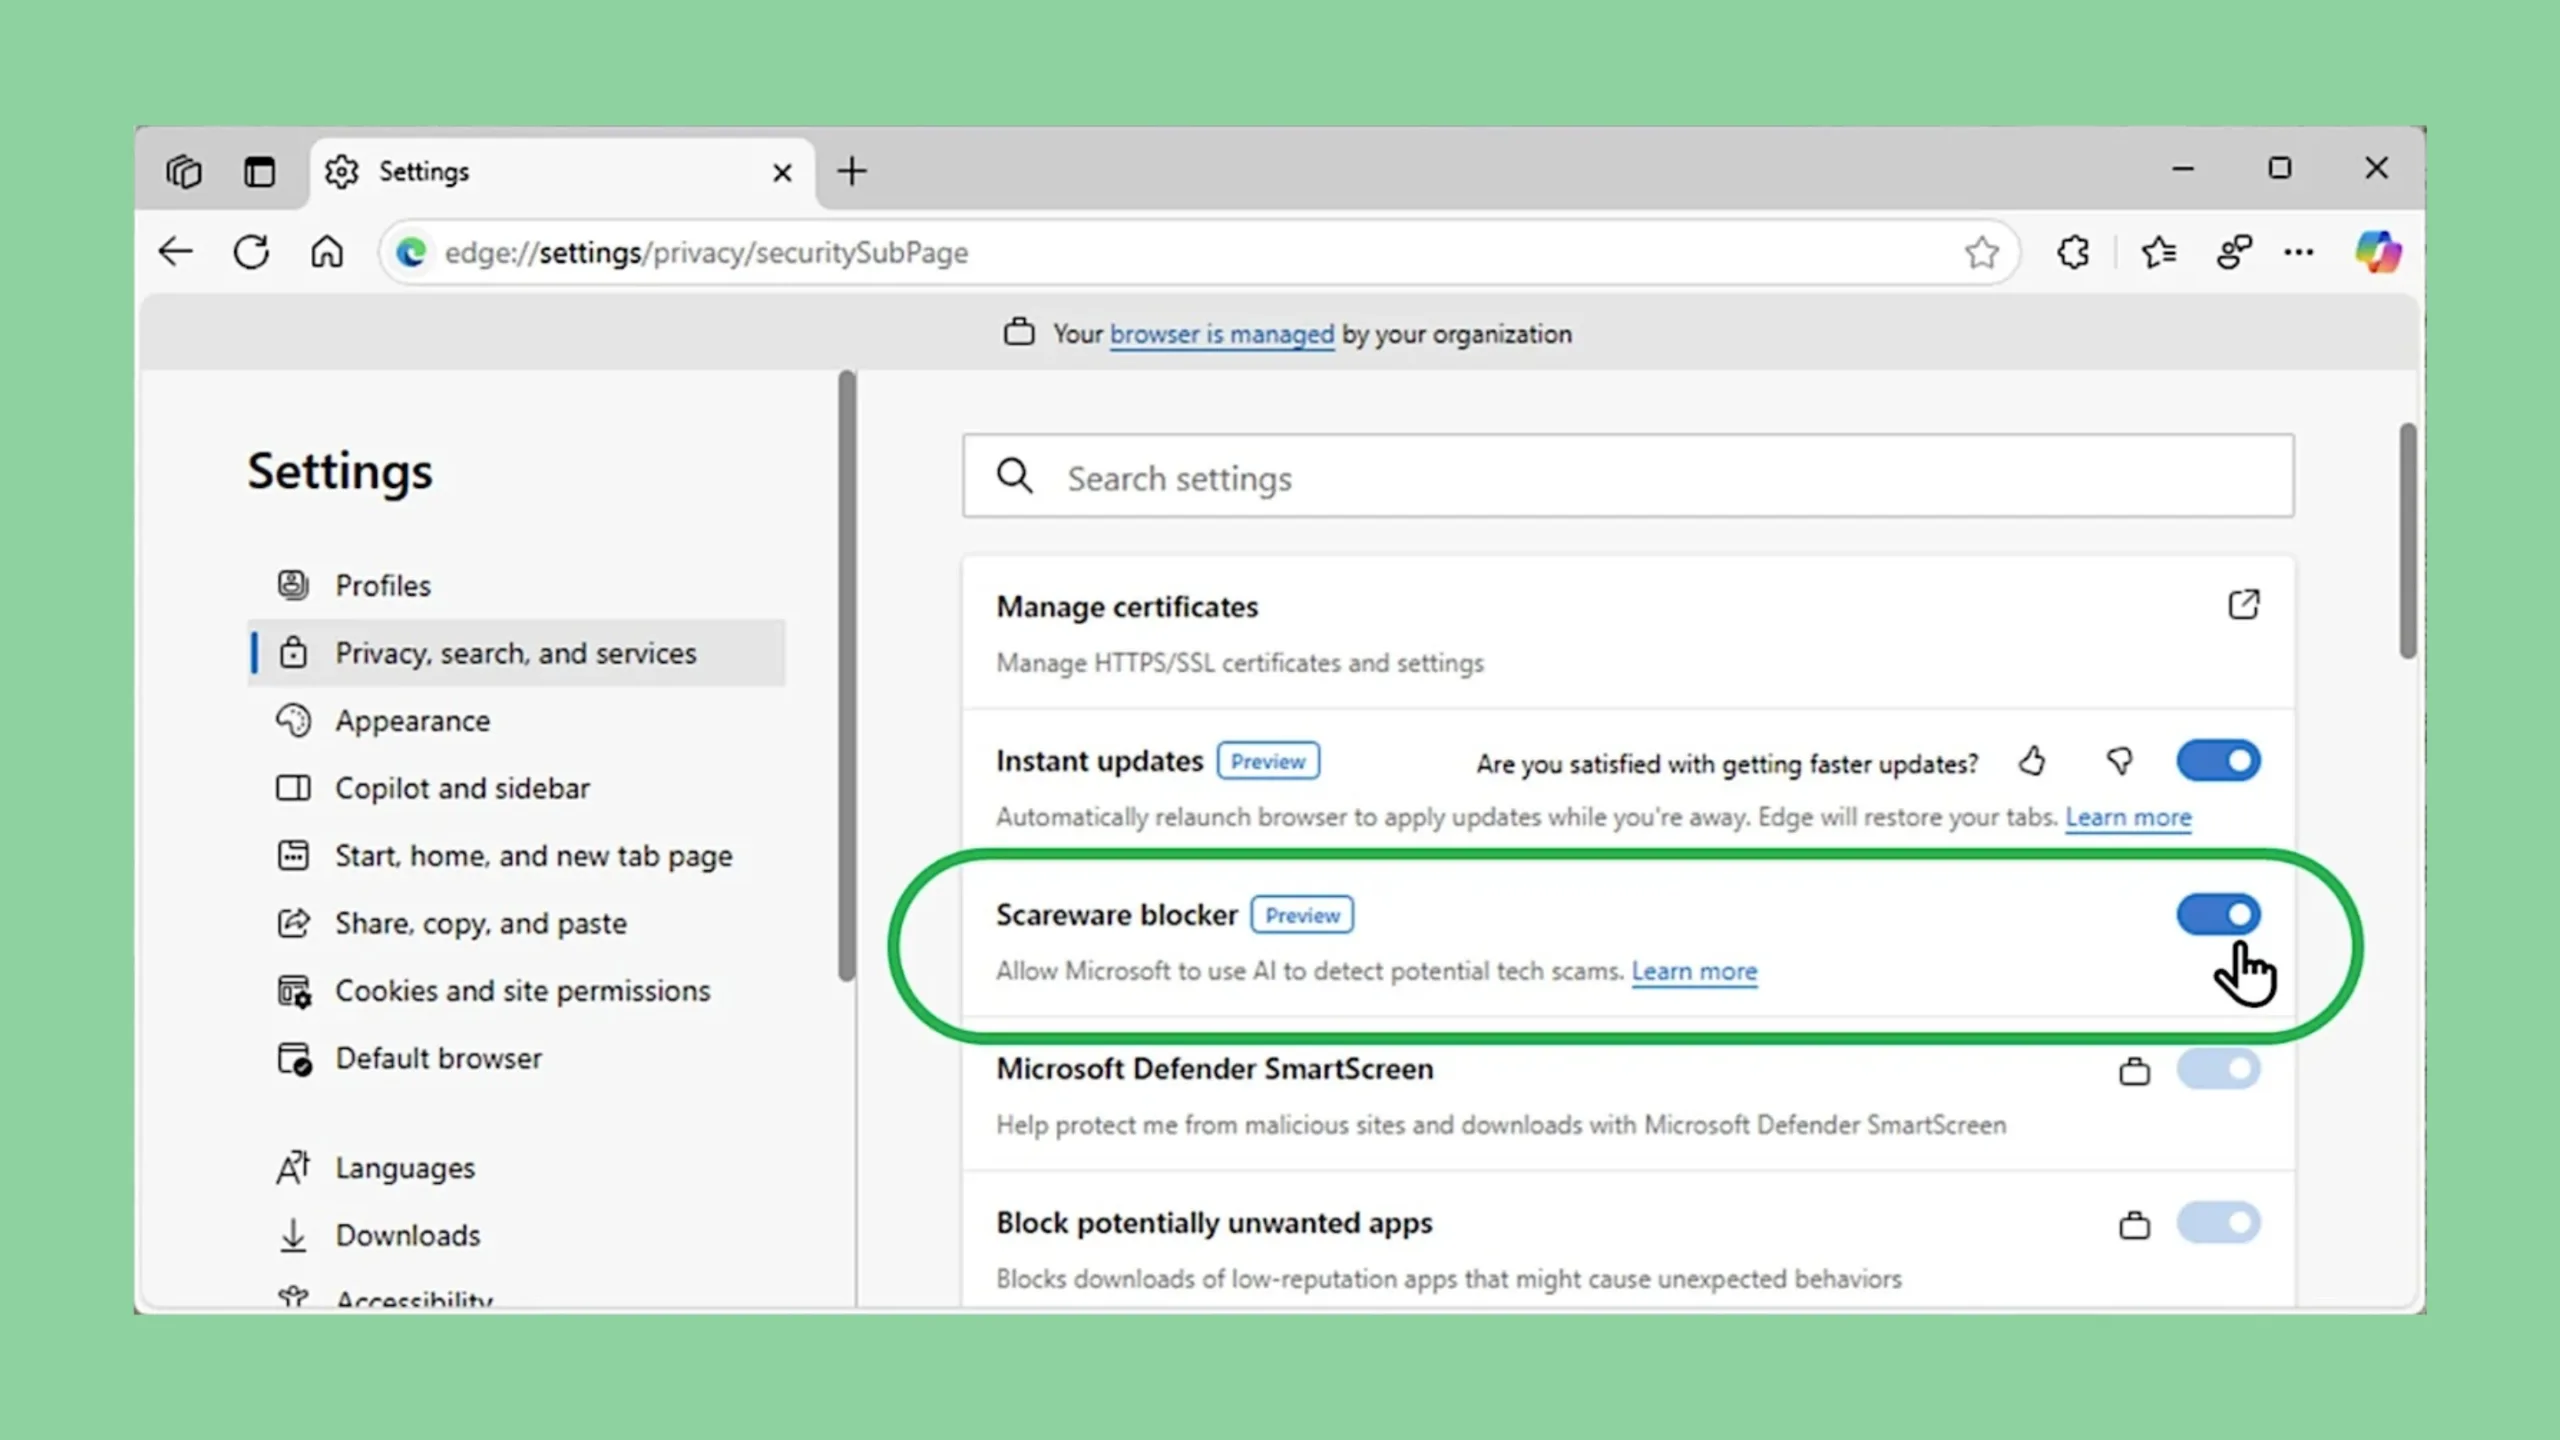Toggle Microsoft Defender SmartScreen switch
The height and width of the screenshot is (1440, 2560).
pos(2218,1069)
